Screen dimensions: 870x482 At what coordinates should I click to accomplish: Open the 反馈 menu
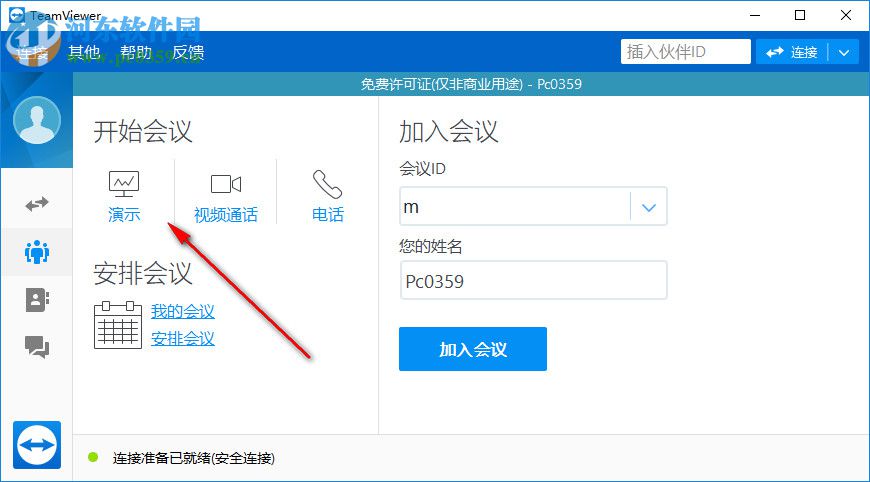click(188, 52)
